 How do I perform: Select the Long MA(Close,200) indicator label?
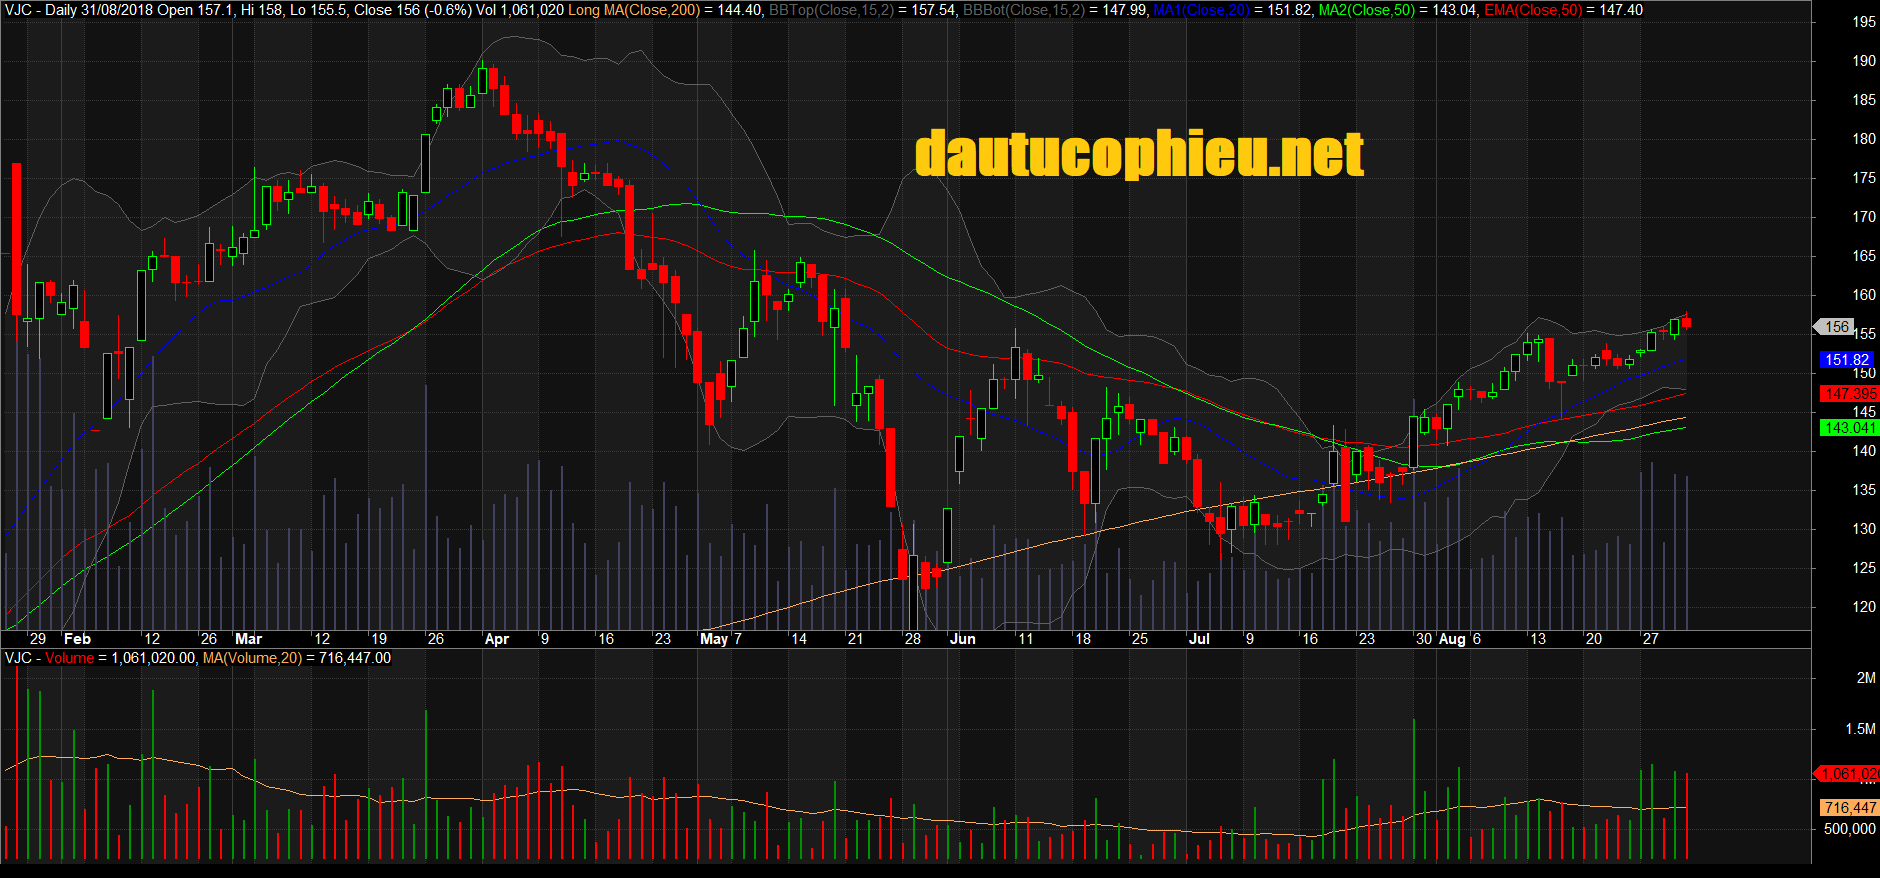(633, 10)
